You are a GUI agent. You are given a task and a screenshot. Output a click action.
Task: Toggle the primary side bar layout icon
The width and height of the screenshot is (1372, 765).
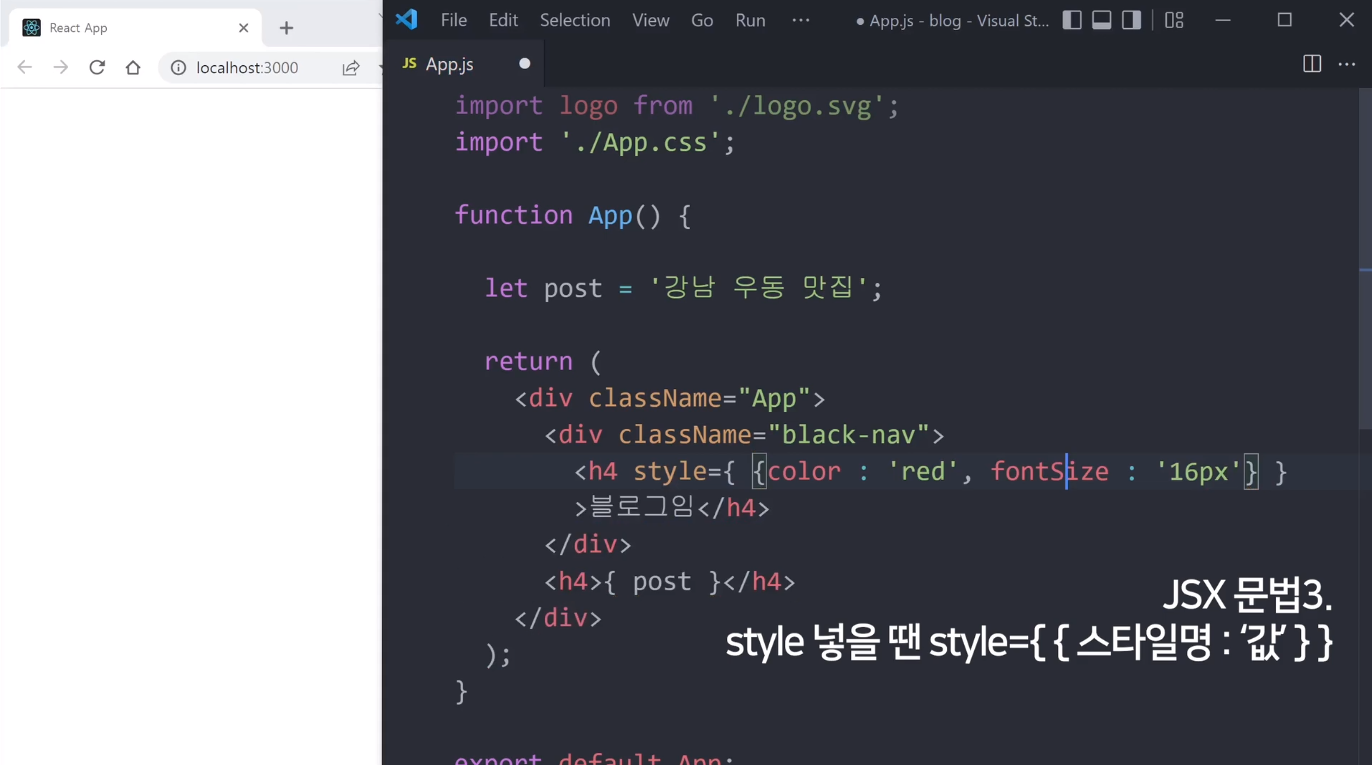(x=1072, y=20)
